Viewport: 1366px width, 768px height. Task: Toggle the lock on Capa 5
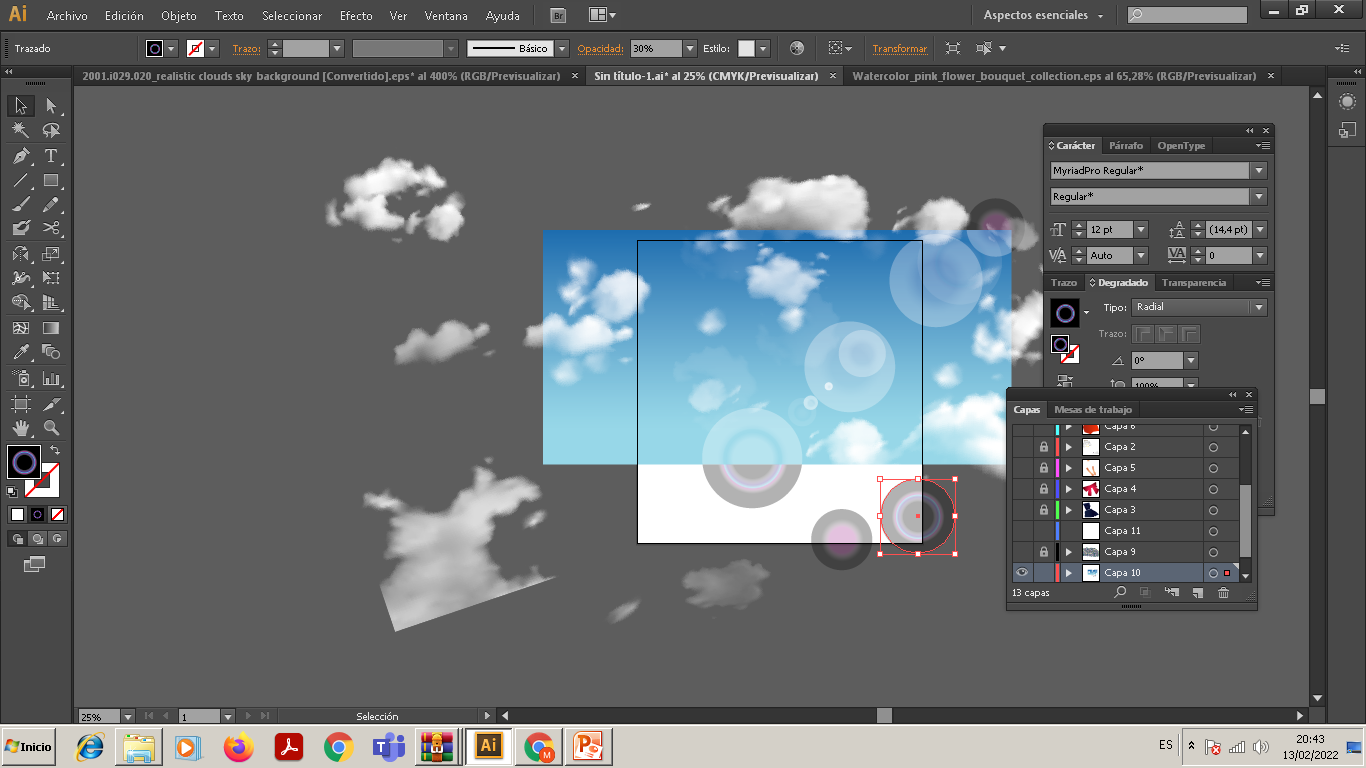(x=1044, y=468)
